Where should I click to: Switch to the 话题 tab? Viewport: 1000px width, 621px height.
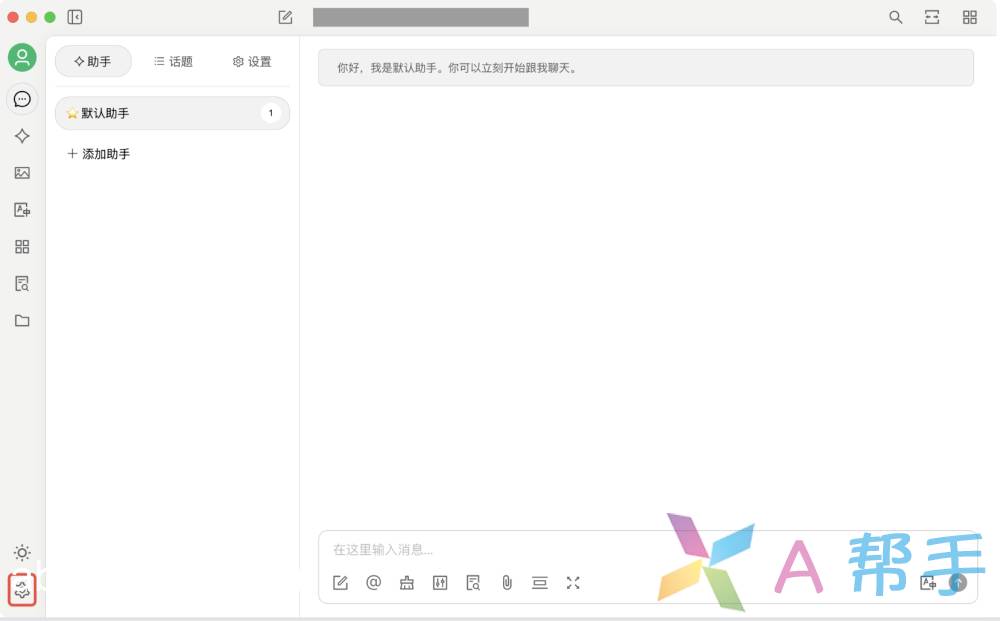pyautogui.click(x=173, y=62)
